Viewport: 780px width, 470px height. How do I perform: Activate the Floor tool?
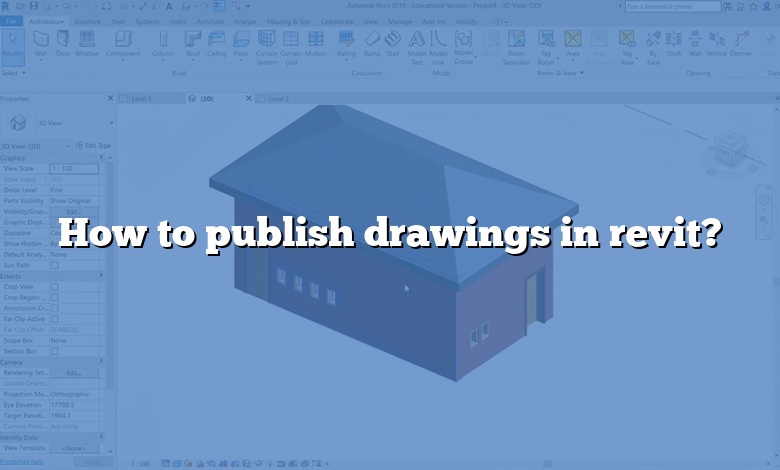[x=241, y=44]
